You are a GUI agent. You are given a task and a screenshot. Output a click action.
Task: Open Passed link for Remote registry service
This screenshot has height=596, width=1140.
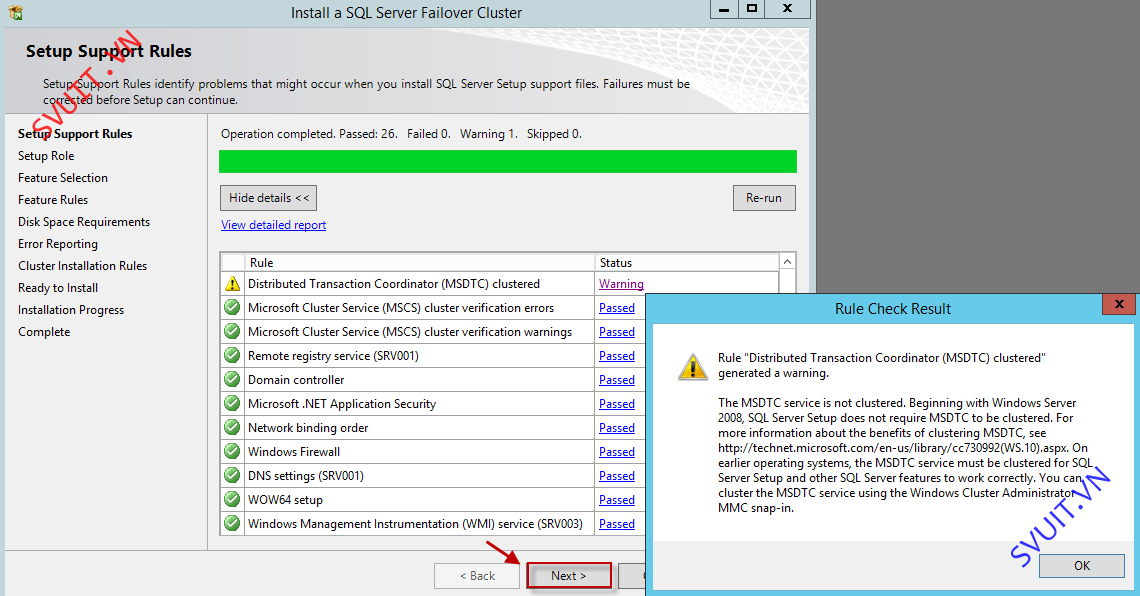point(617,355)
